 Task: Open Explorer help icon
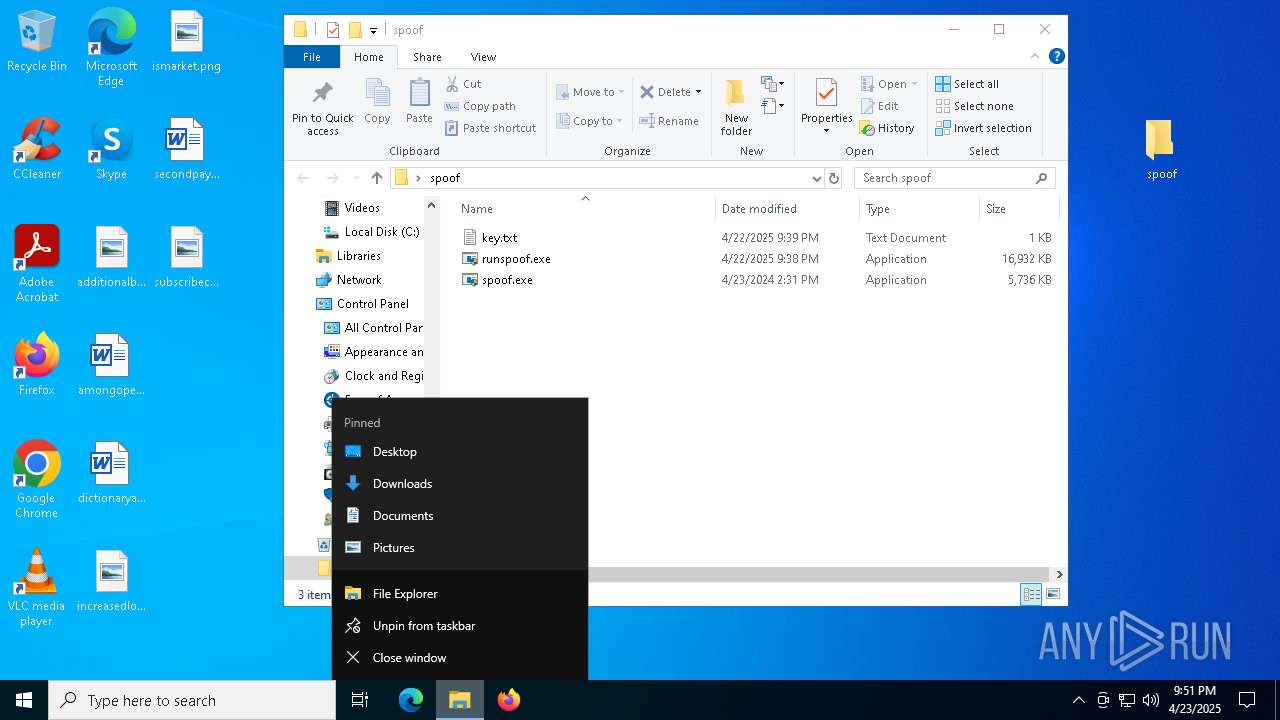pyautogui.click(x=1056, y=57)
